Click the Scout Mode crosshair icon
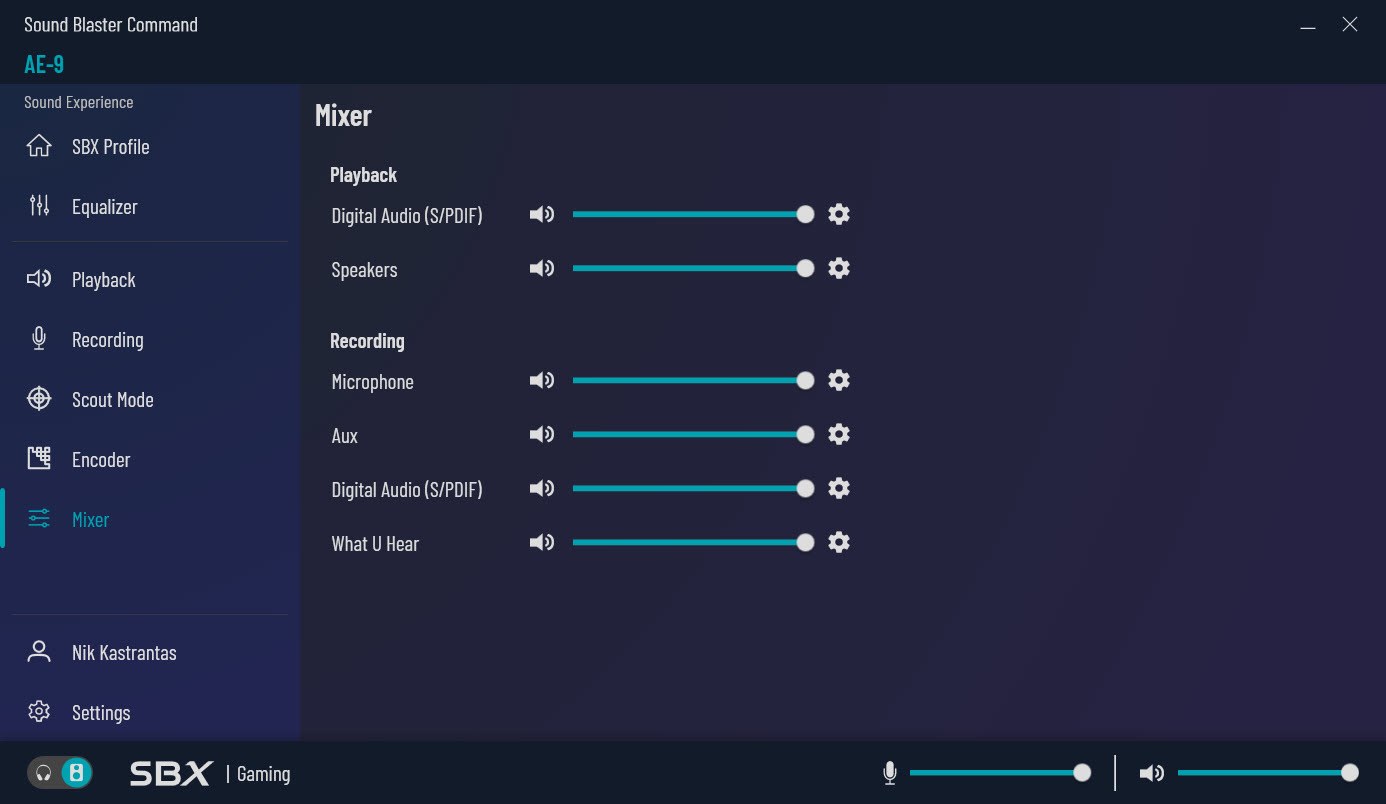Screen dimensions: 1386x804 point(39,399)
